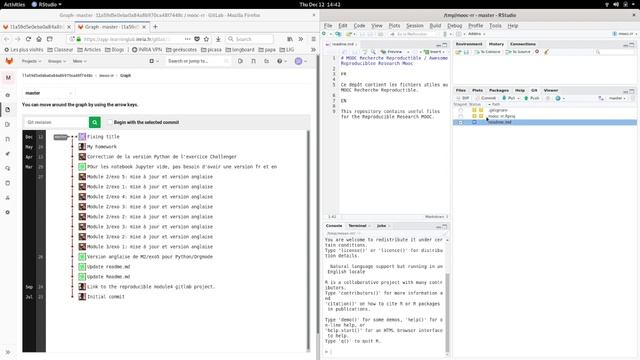Click the GitLab graph vertical scrollbar
Viewport: 640px width, 360px height.
[x=308, y=240]
